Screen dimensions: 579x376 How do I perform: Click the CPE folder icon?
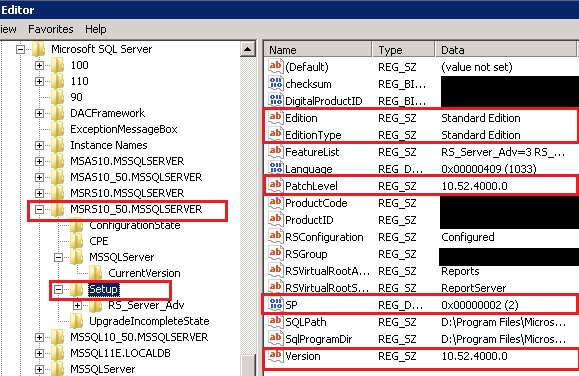coord(76,241)
